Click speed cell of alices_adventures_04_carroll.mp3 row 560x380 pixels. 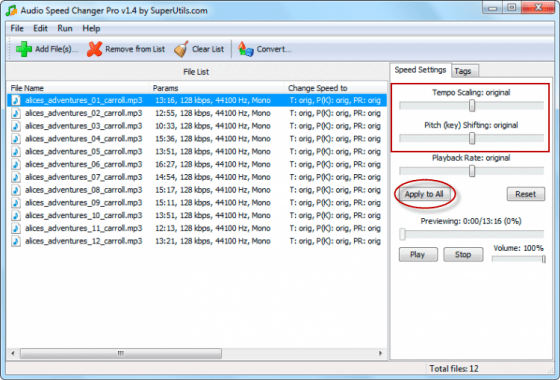click(x=335, y=139)
